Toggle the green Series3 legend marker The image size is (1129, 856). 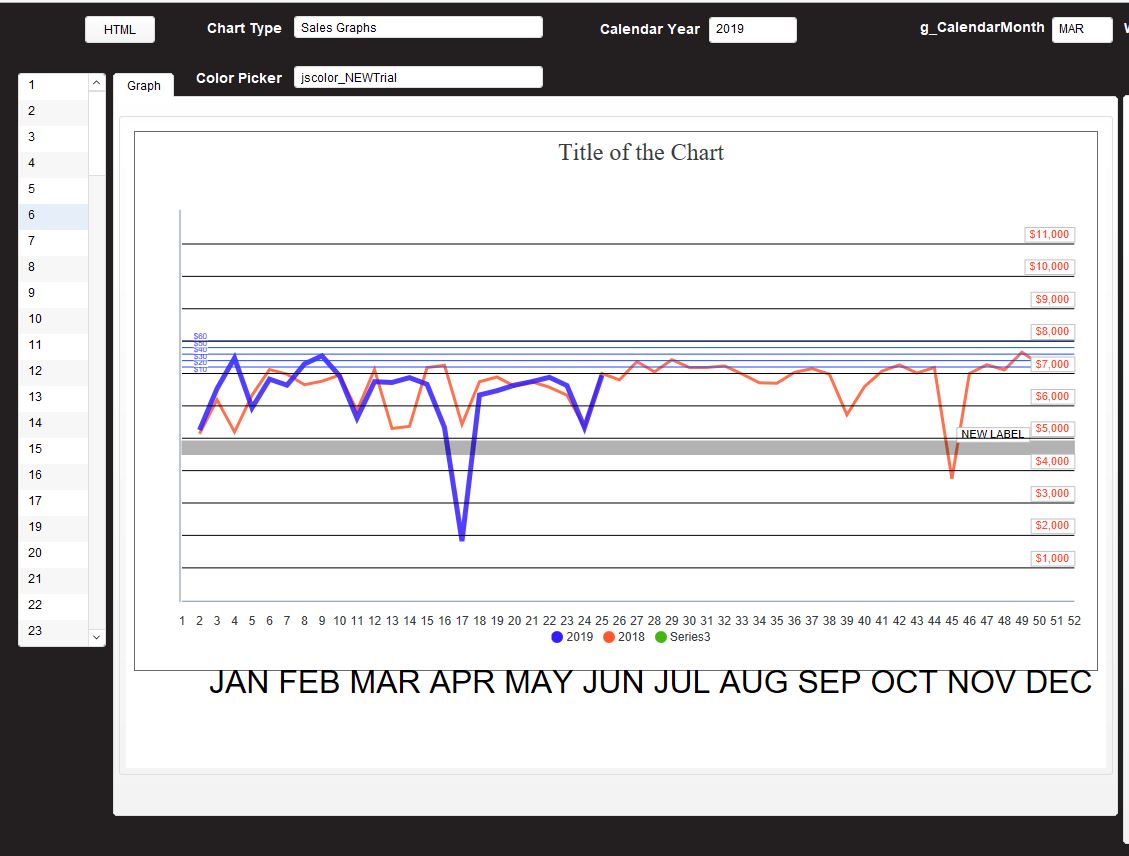pyautogui.click(x=660, y=636)
